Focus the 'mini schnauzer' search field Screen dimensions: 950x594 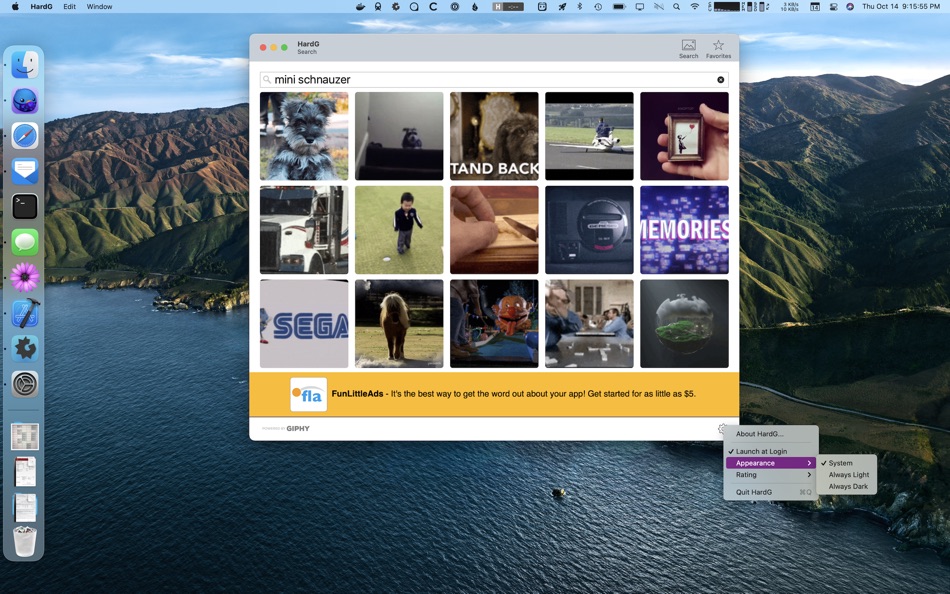494,79
